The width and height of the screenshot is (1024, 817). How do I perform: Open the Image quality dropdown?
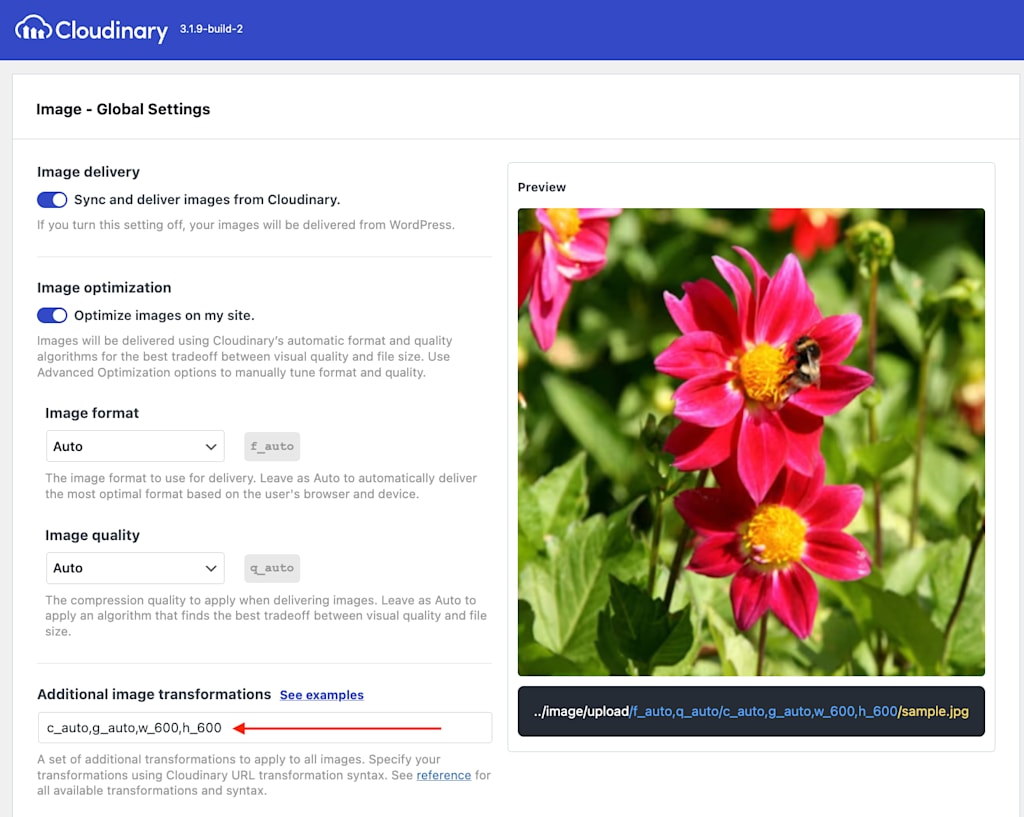pyautogui.click(x=135, y=568)
